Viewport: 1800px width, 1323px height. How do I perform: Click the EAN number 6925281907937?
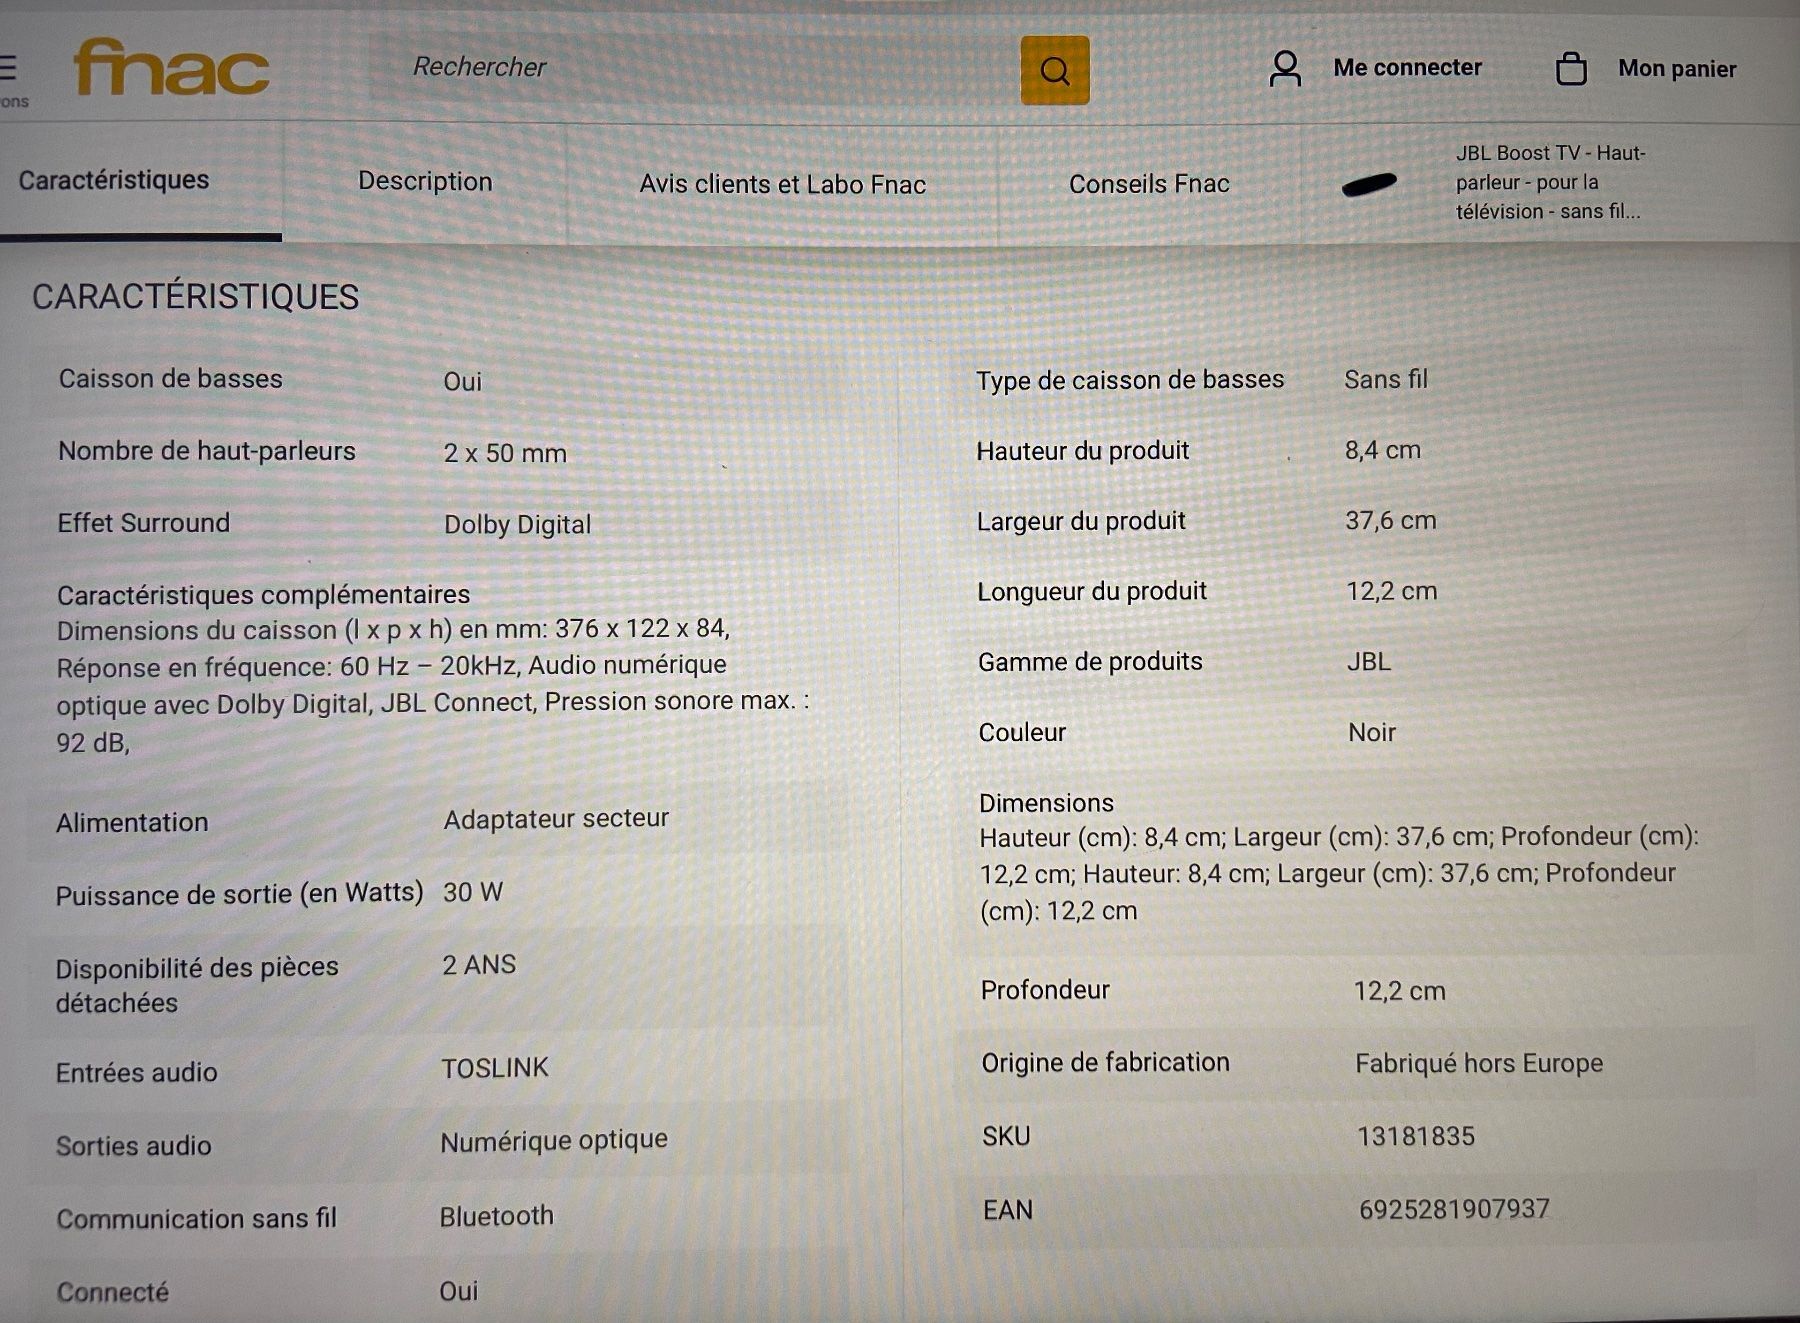1454,1209
